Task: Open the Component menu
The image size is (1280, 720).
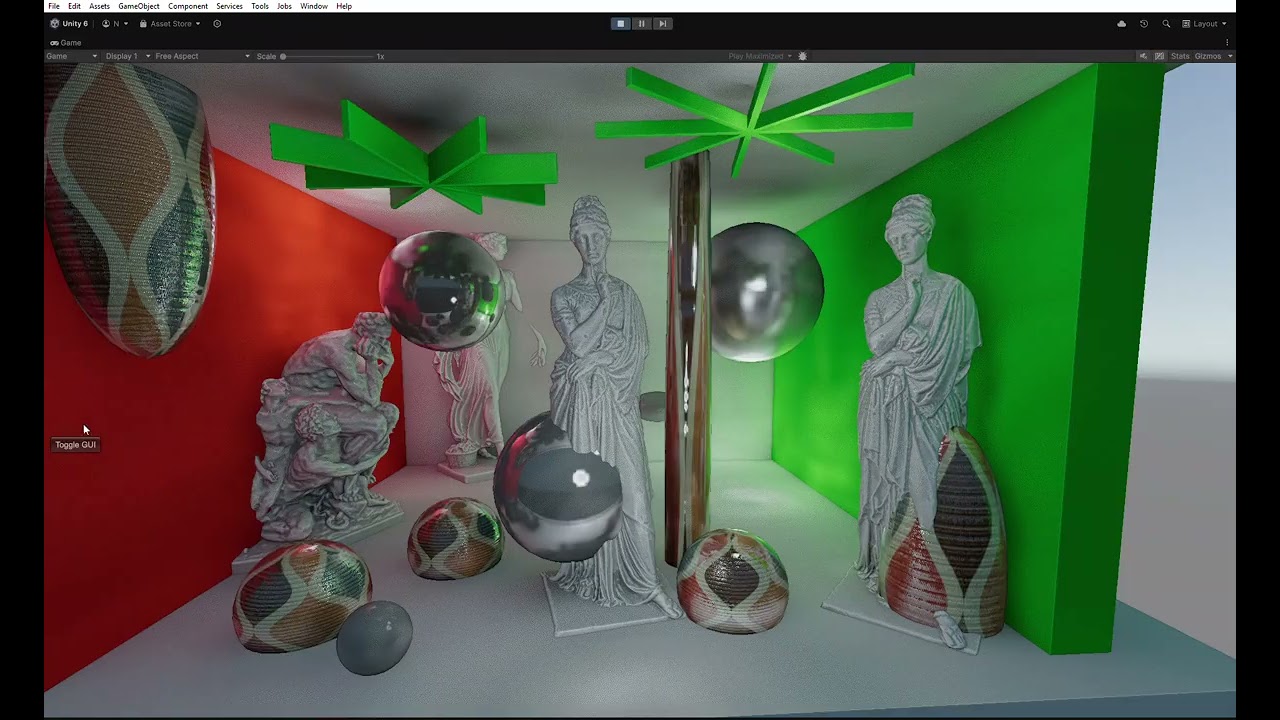Action: 188,6
